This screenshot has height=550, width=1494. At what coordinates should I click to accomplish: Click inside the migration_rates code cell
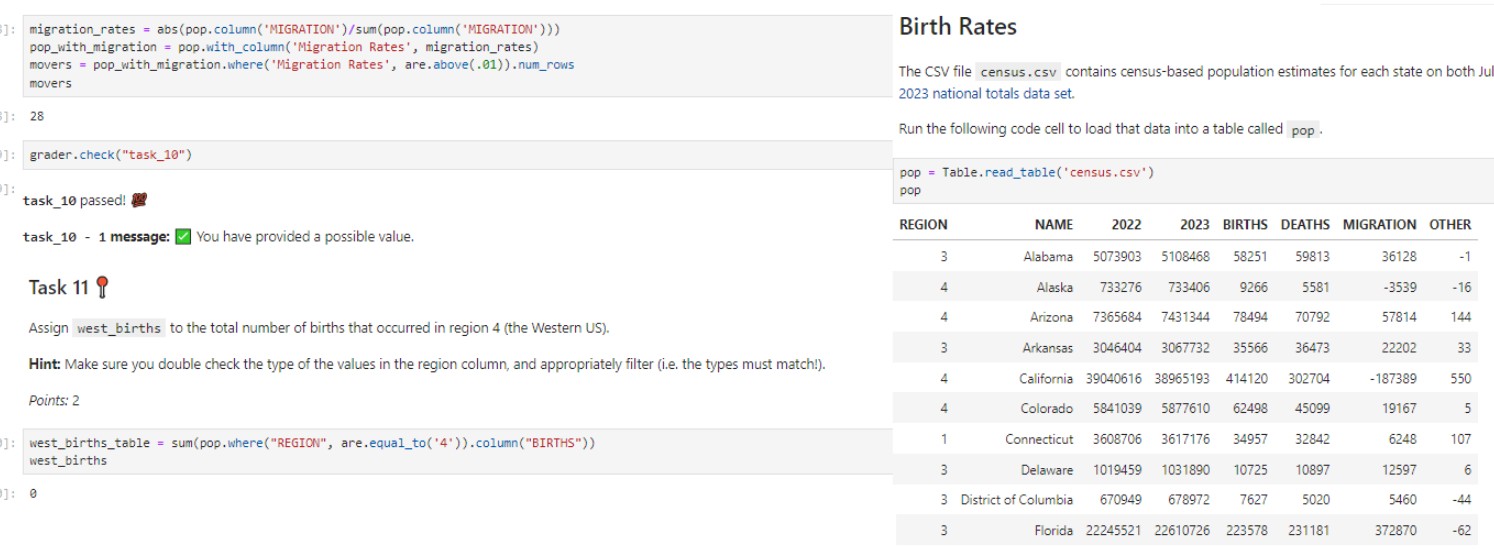(x=450, y=57)
